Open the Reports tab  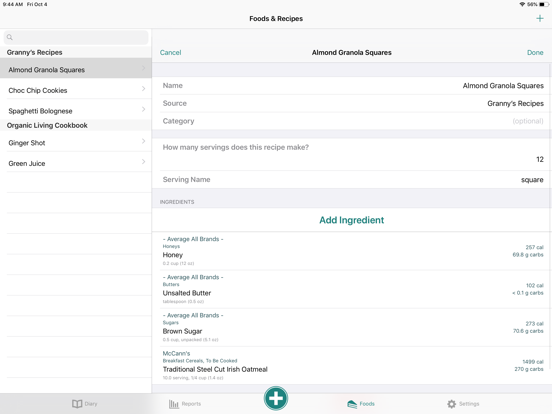point(185,404)
